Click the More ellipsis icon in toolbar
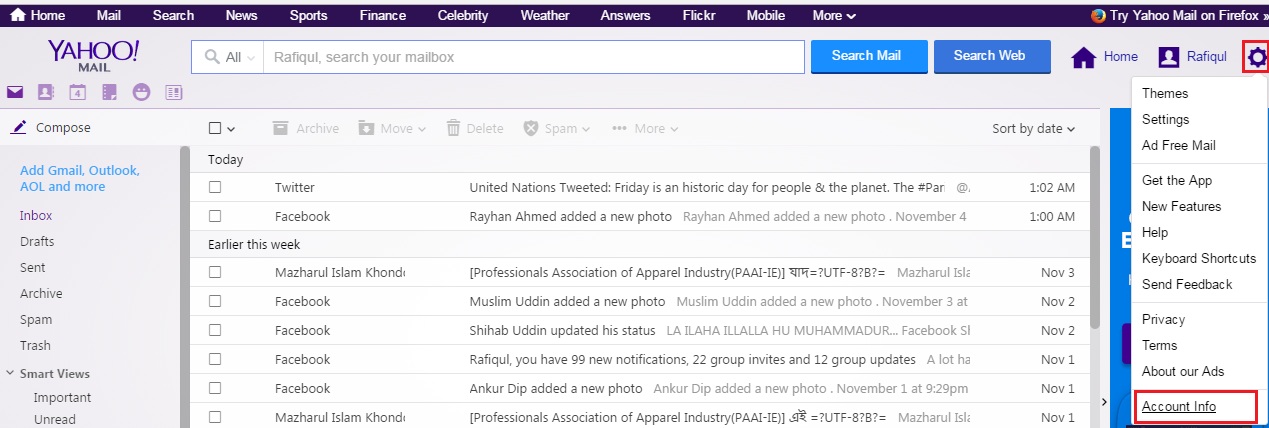The height and width of the screenshot is (428, 1269). pyautogui.click(x=619, y=128)
